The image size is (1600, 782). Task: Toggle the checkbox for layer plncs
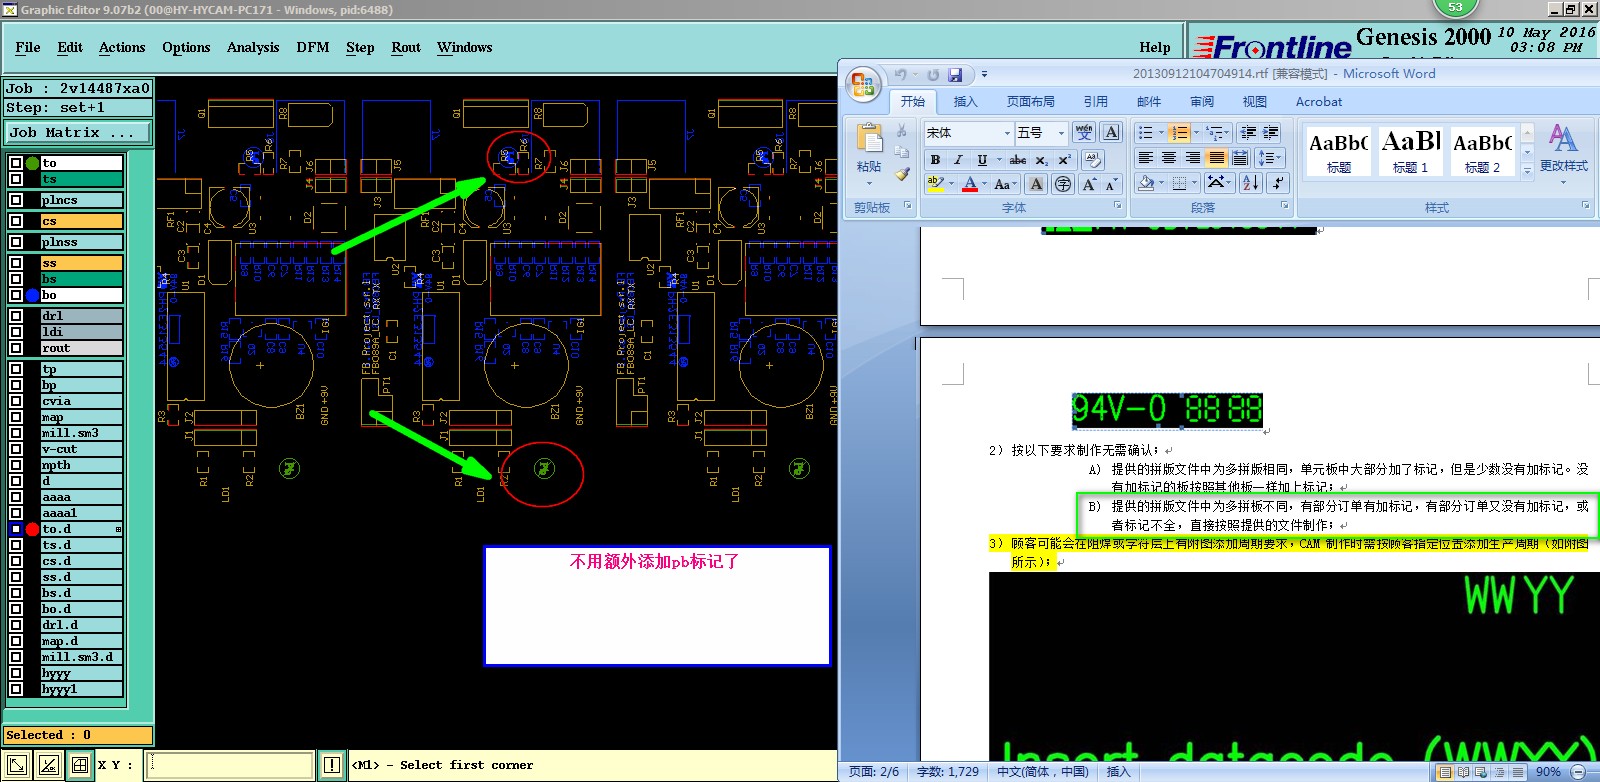click(16, 200)
